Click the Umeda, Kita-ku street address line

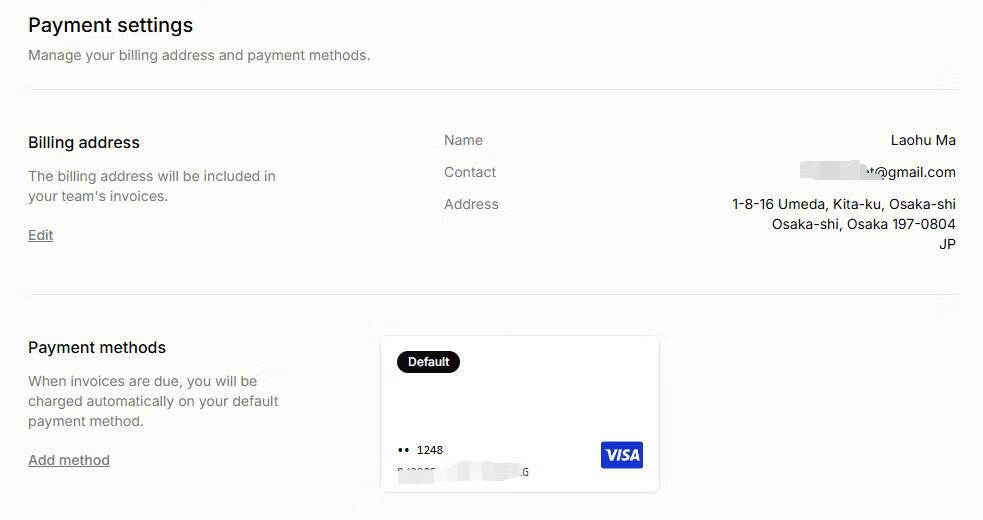844,204
